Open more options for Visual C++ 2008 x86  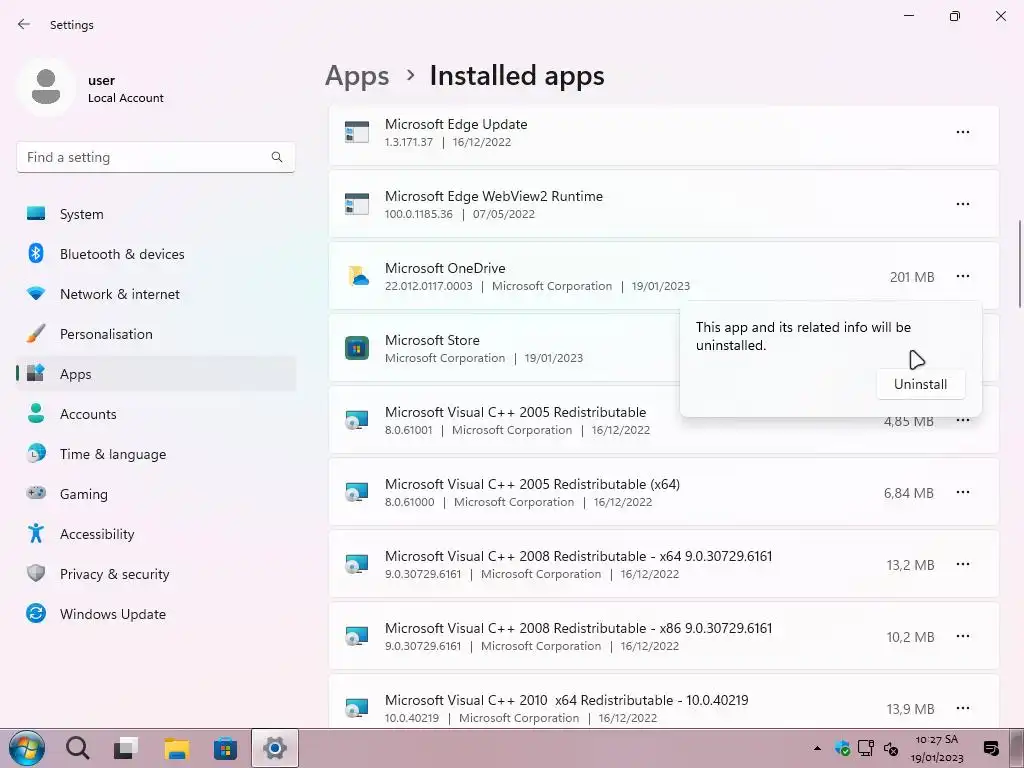963,636
